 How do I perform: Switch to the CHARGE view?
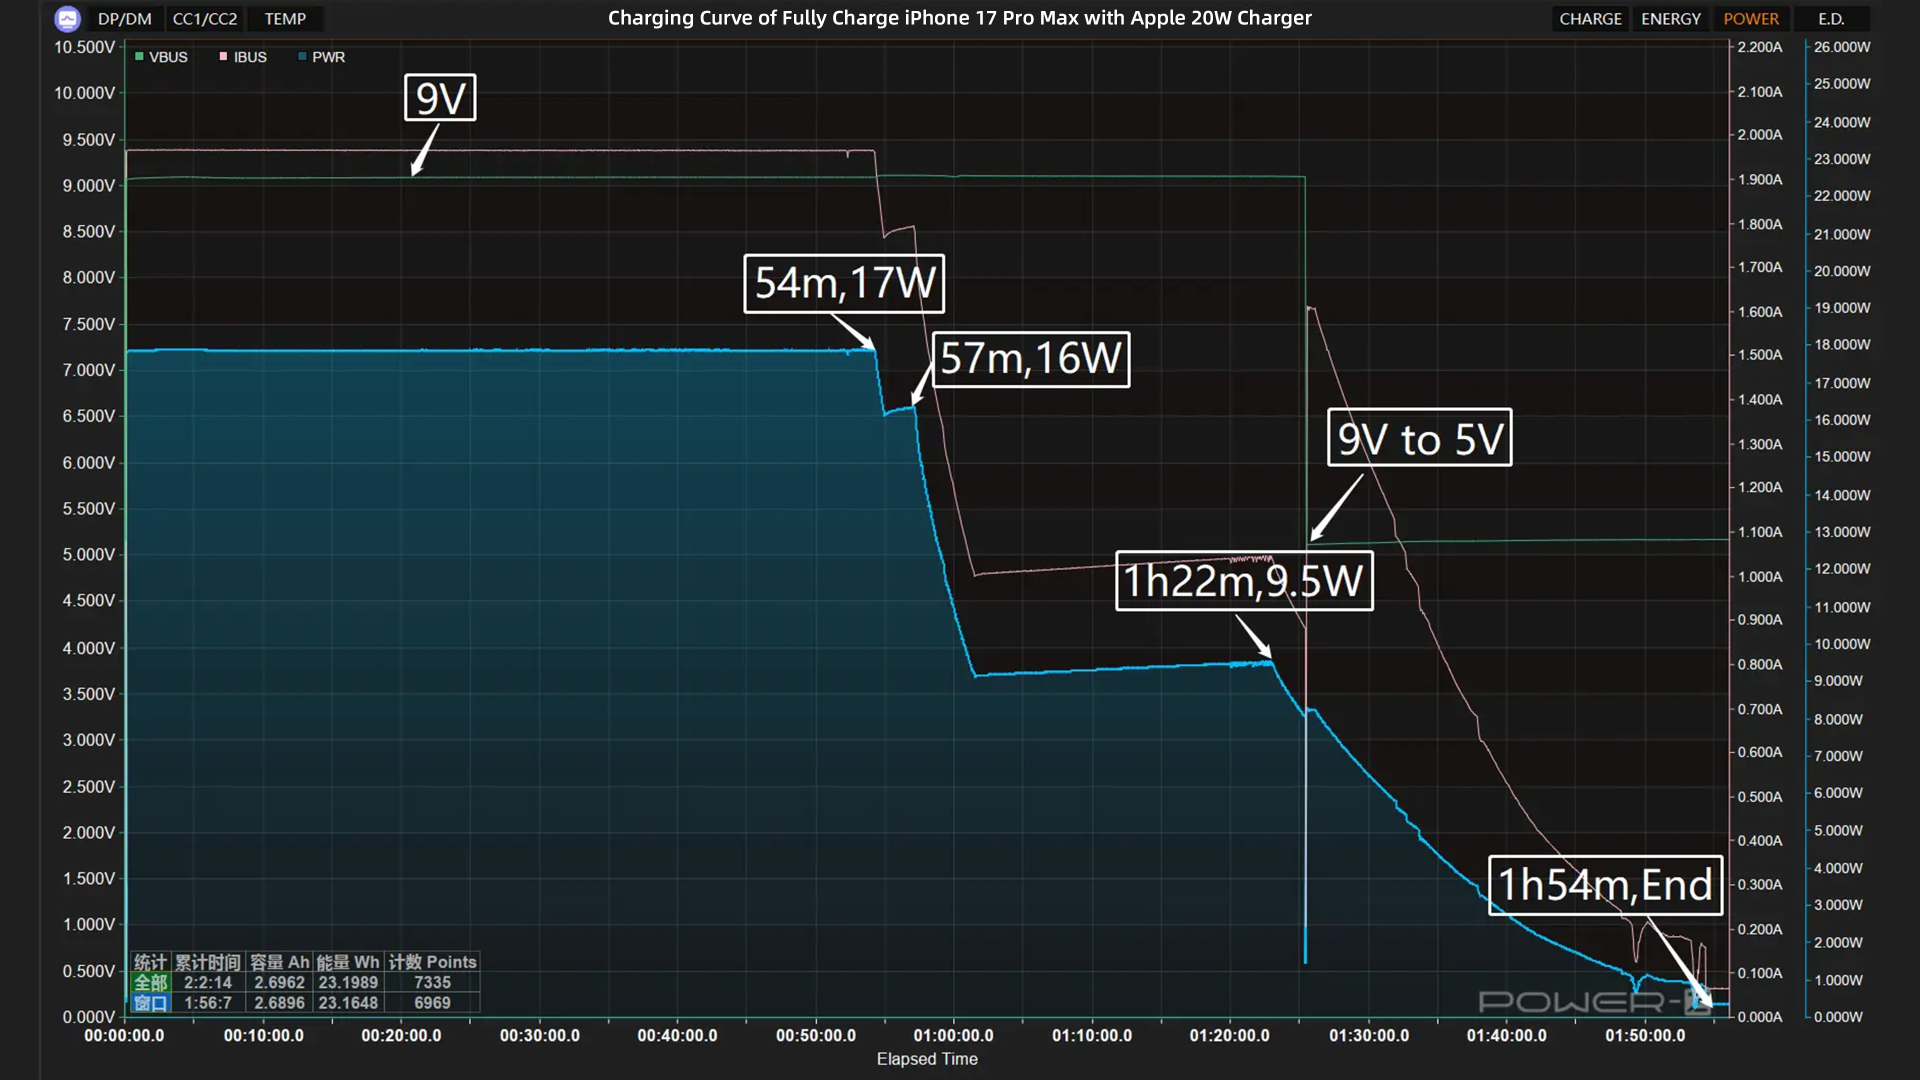1590,18
